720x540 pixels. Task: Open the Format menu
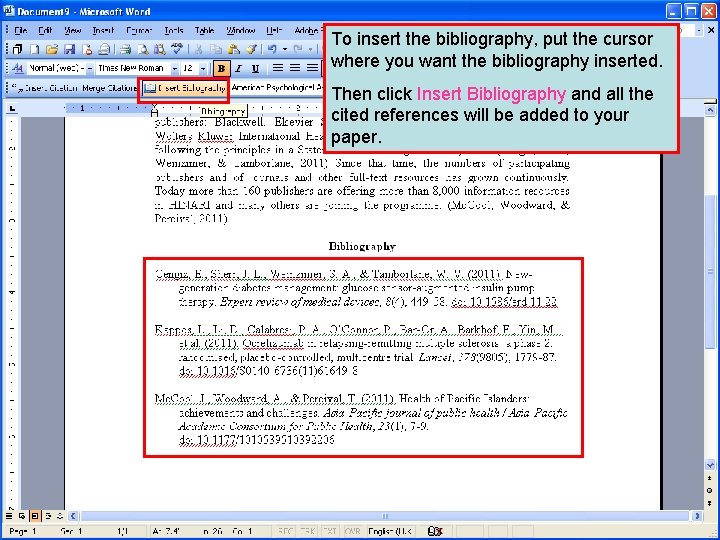[139, 30]
